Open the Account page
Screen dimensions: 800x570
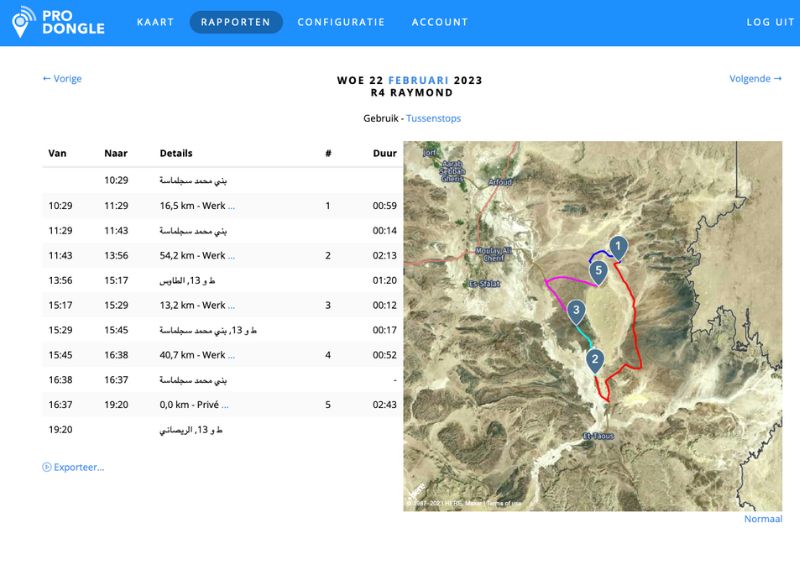pyautogui.click(x=439, y=22)
